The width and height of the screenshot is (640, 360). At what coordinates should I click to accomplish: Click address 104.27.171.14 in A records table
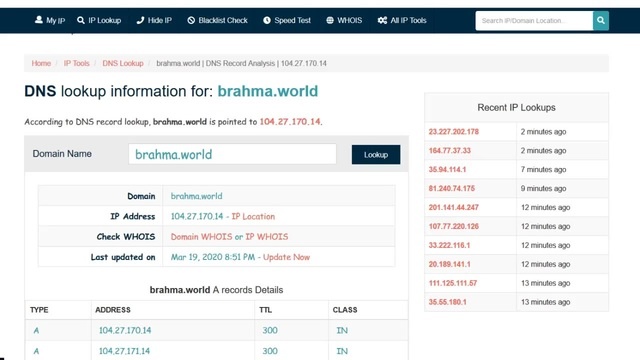[124, 351]
